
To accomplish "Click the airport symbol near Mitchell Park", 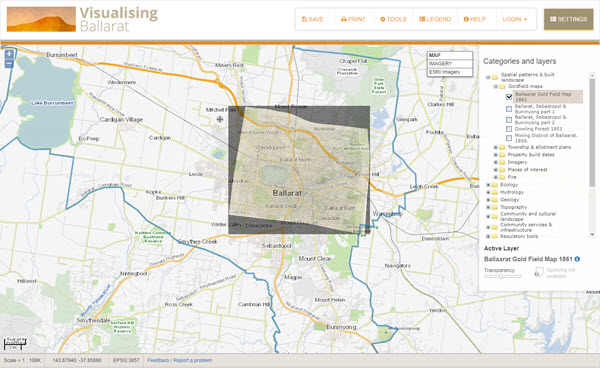I will [220, 119].
